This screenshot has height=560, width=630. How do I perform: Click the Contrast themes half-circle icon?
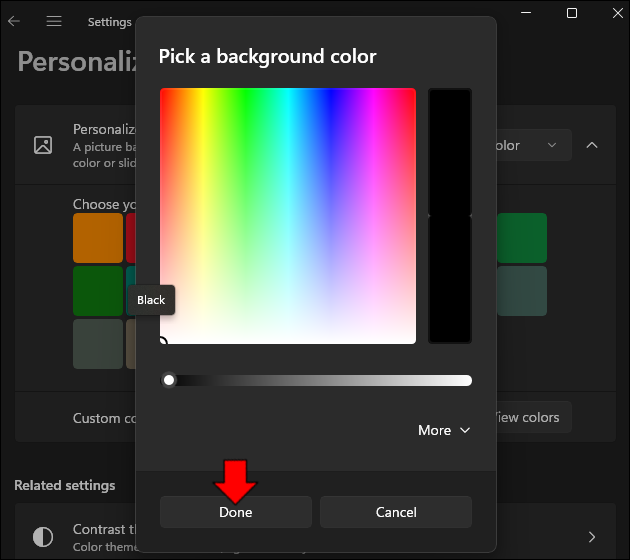43,537
